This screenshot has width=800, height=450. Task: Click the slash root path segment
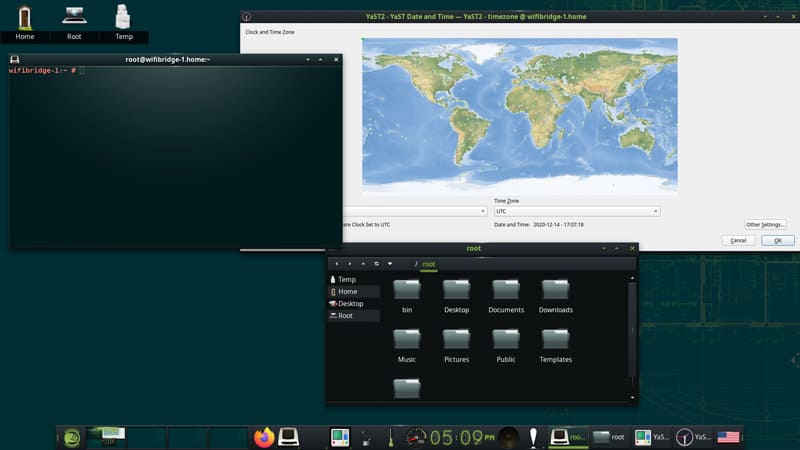pyautogui.click(x=416, y=264)
